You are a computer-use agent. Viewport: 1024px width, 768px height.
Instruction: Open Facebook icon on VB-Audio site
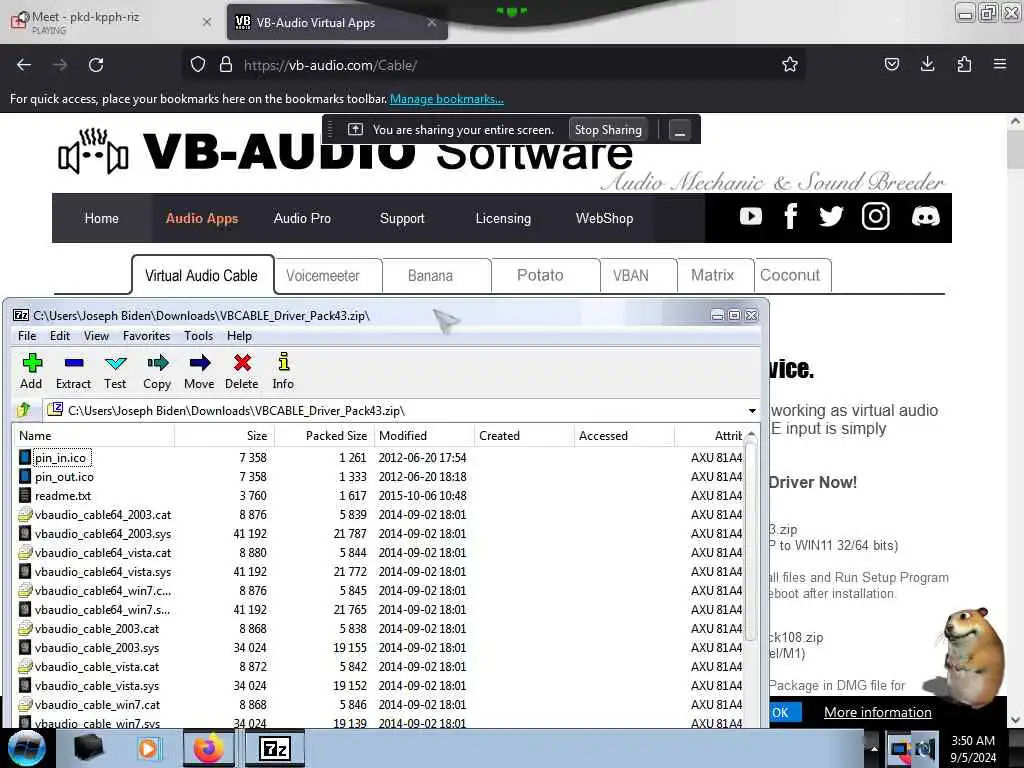point(790,216)
